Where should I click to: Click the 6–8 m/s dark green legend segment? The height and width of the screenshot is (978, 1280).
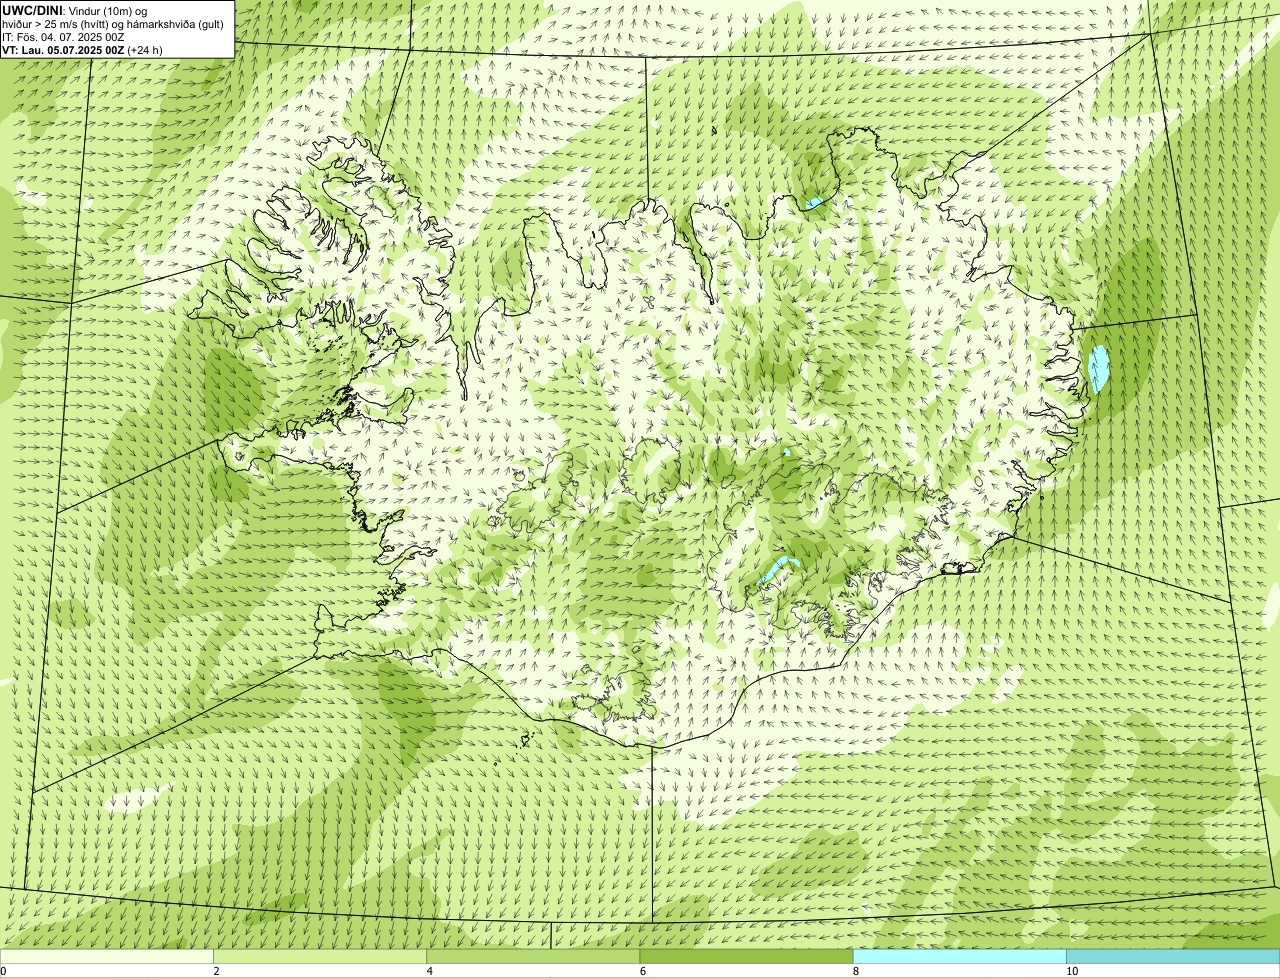pos(746,957)
